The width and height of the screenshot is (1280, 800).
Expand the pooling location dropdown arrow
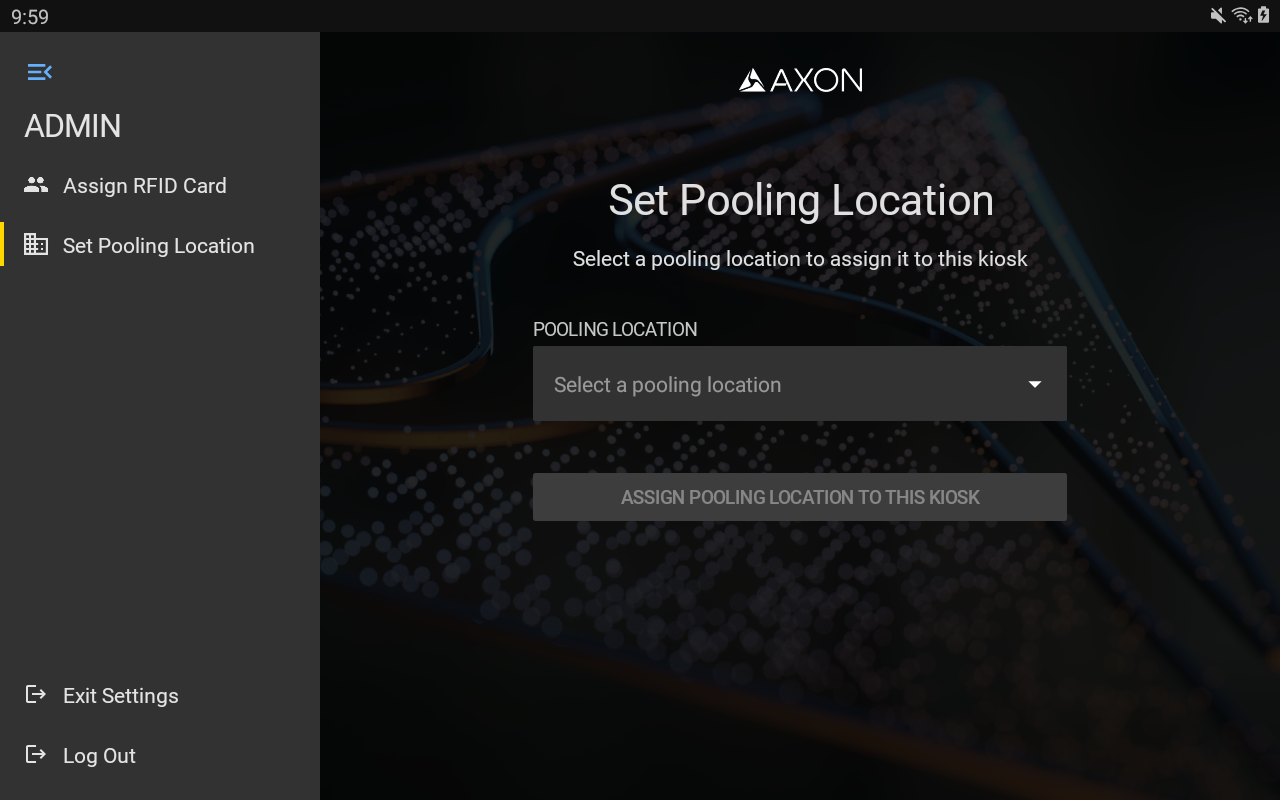1035,384
